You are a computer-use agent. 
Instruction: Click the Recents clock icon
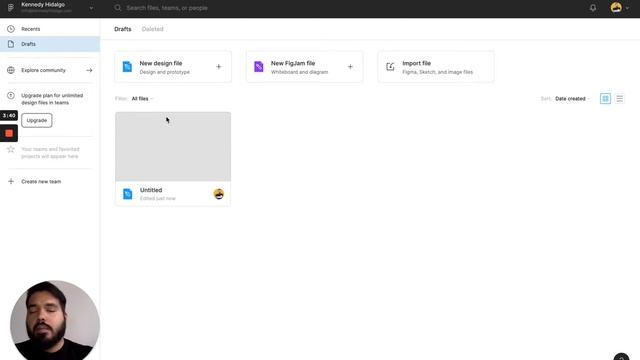[x=11, y=29]
